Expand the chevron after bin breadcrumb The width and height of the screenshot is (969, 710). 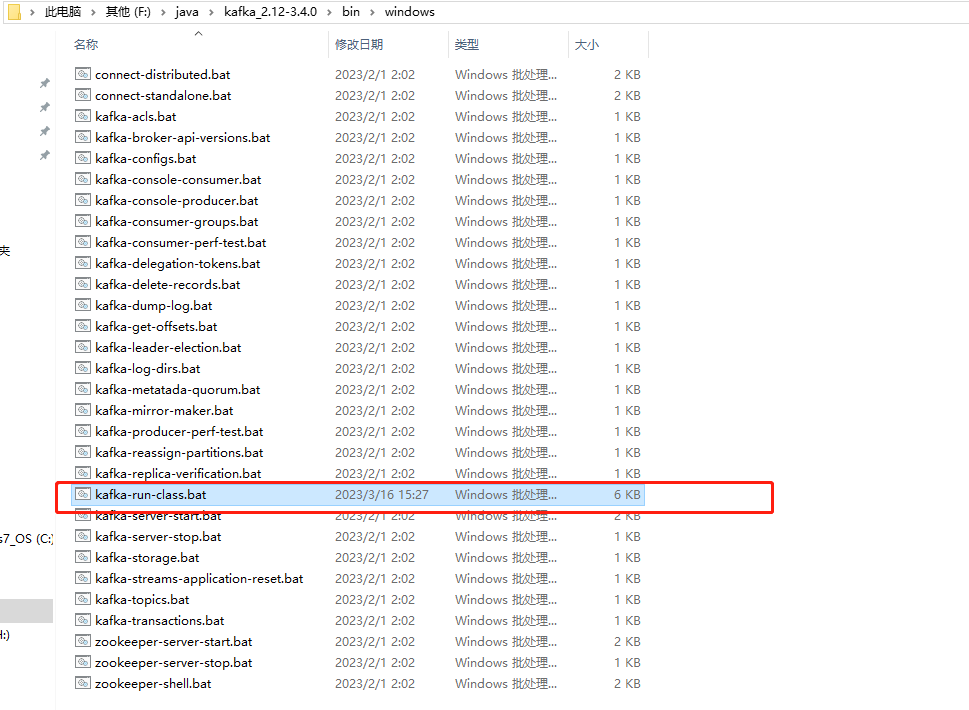(372, 12)
